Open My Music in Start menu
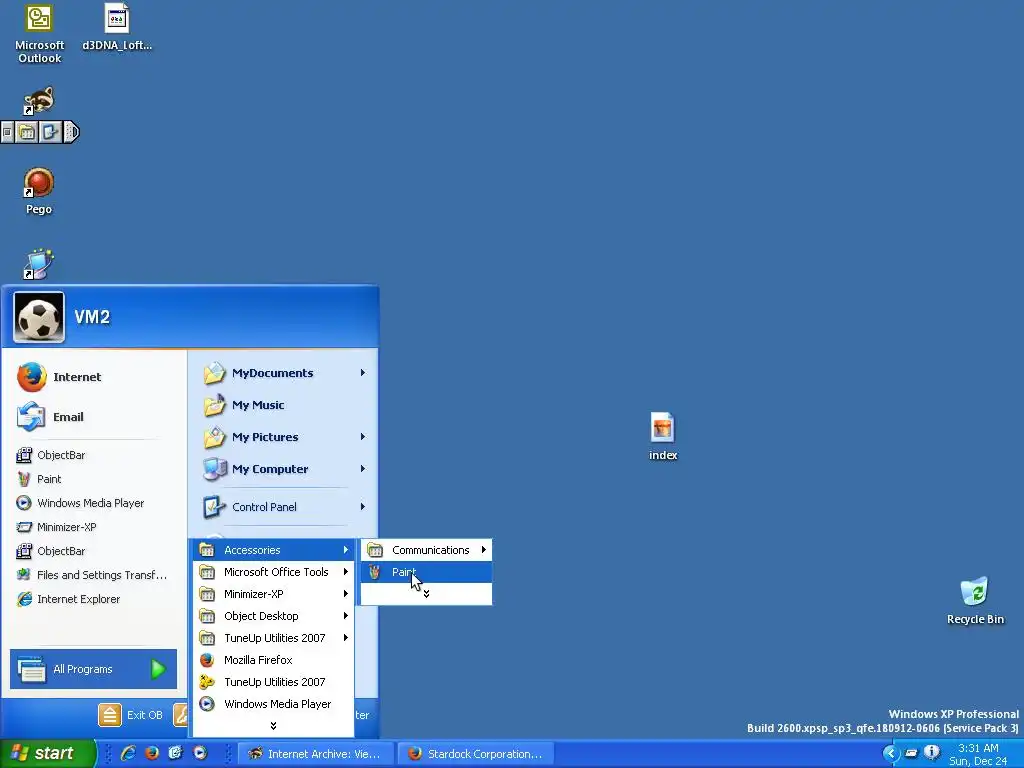This screenshot has width=1024, height=768. 282,405
